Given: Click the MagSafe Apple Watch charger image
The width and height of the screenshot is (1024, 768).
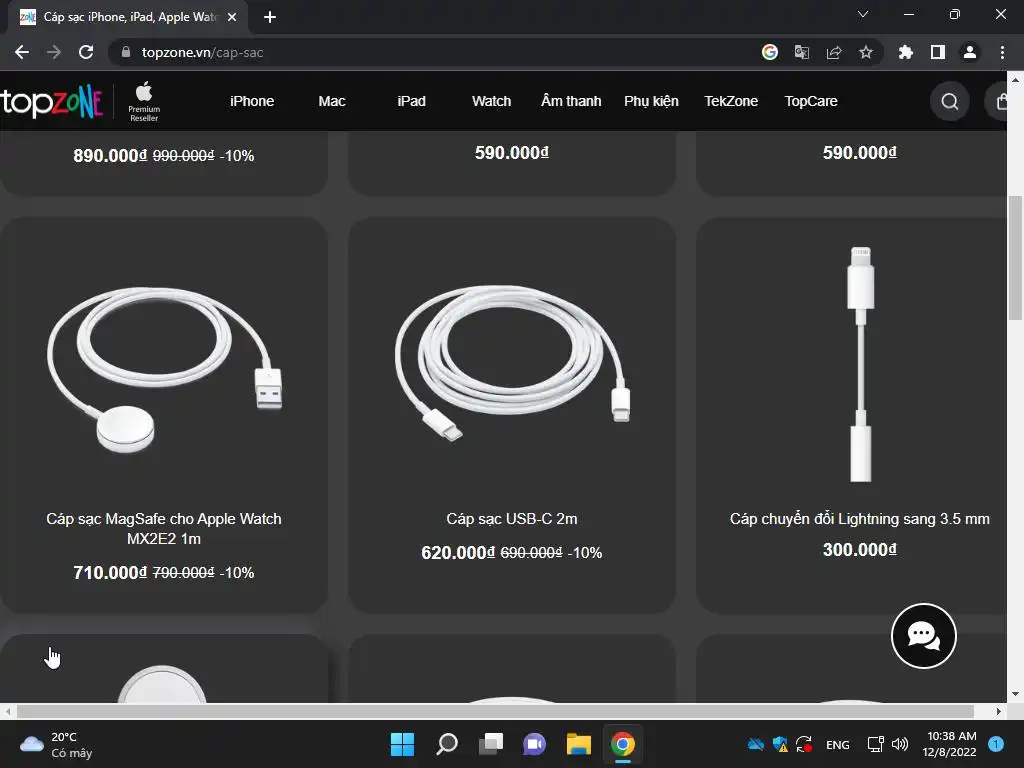Looking at the screenshot, I should pos(164,368).
